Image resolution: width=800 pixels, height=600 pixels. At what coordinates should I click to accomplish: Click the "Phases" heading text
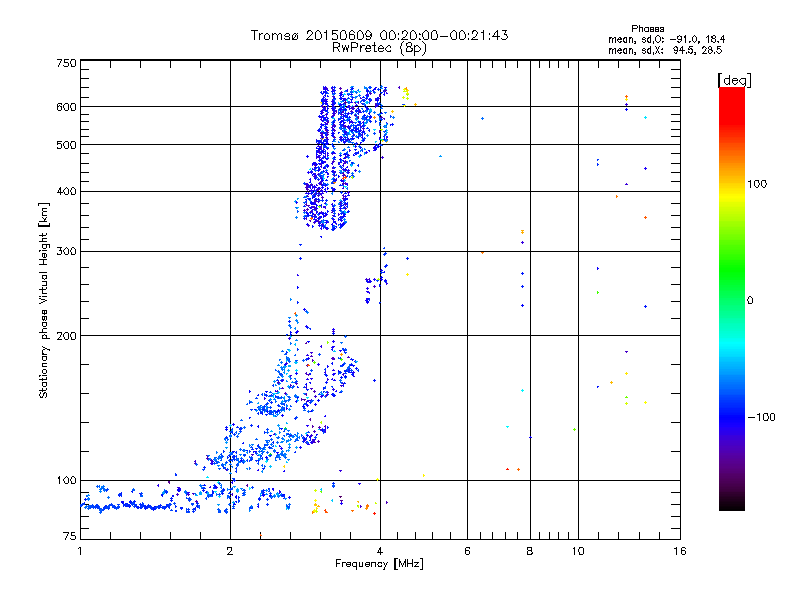(647, 29)
